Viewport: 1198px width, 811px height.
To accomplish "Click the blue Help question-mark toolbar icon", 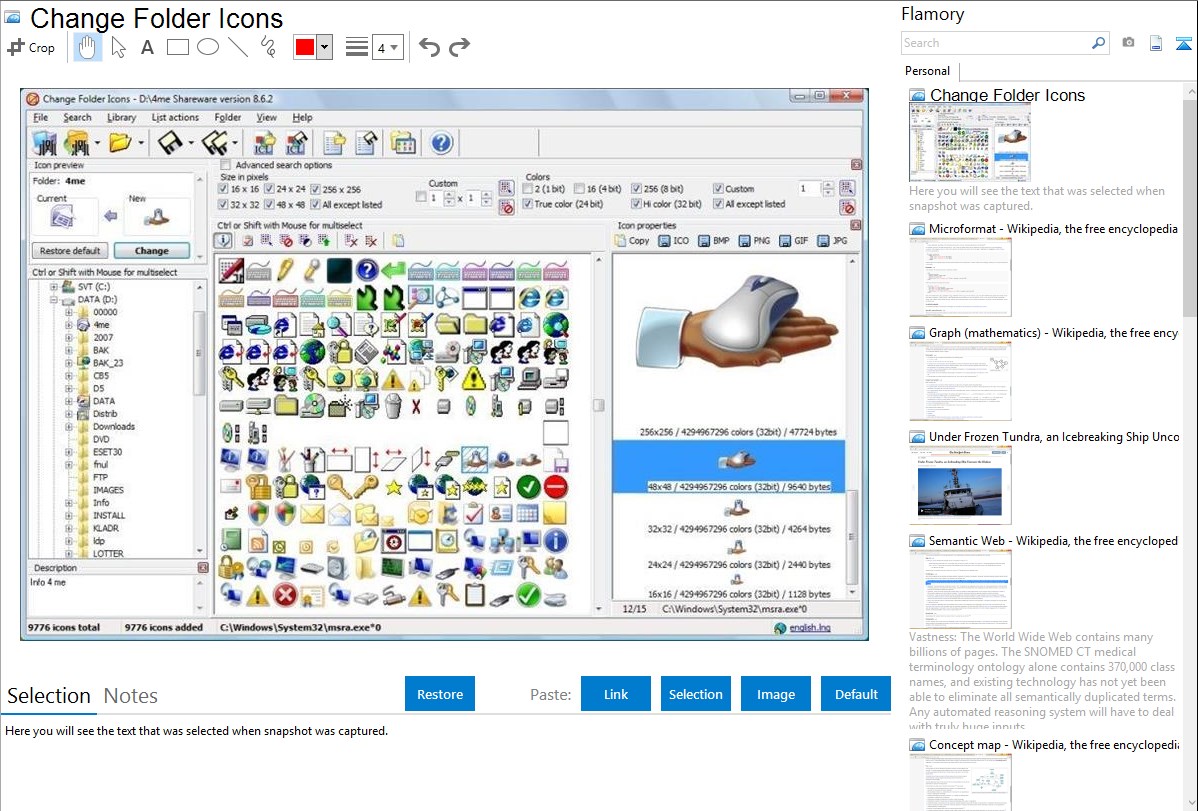I will click(x=442, y=143).
